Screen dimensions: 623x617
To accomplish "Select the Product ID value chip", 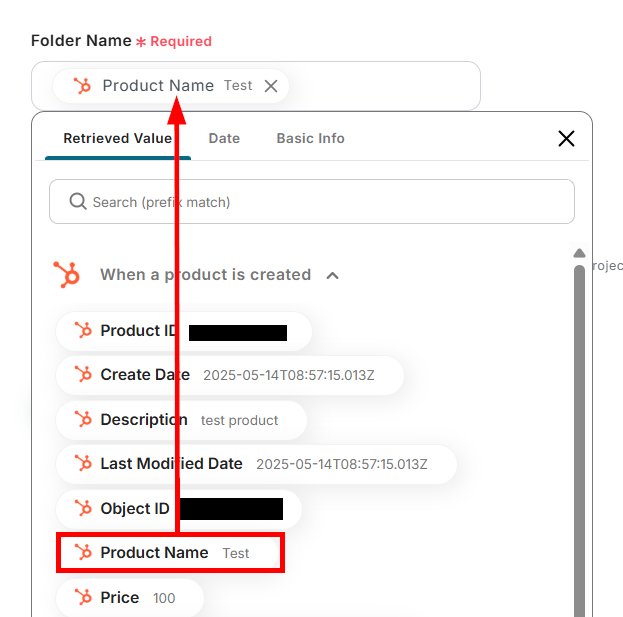I will [x=184, y=331].
